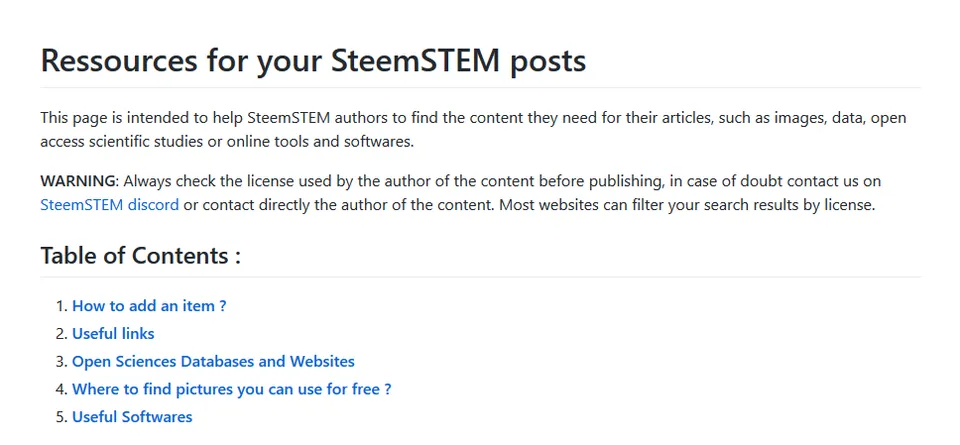This screenshot has width=960, height=445.
Task: Click the intro paragraph starting "This page is intended"
Action: pyautogui.click(x=473, y=130)
